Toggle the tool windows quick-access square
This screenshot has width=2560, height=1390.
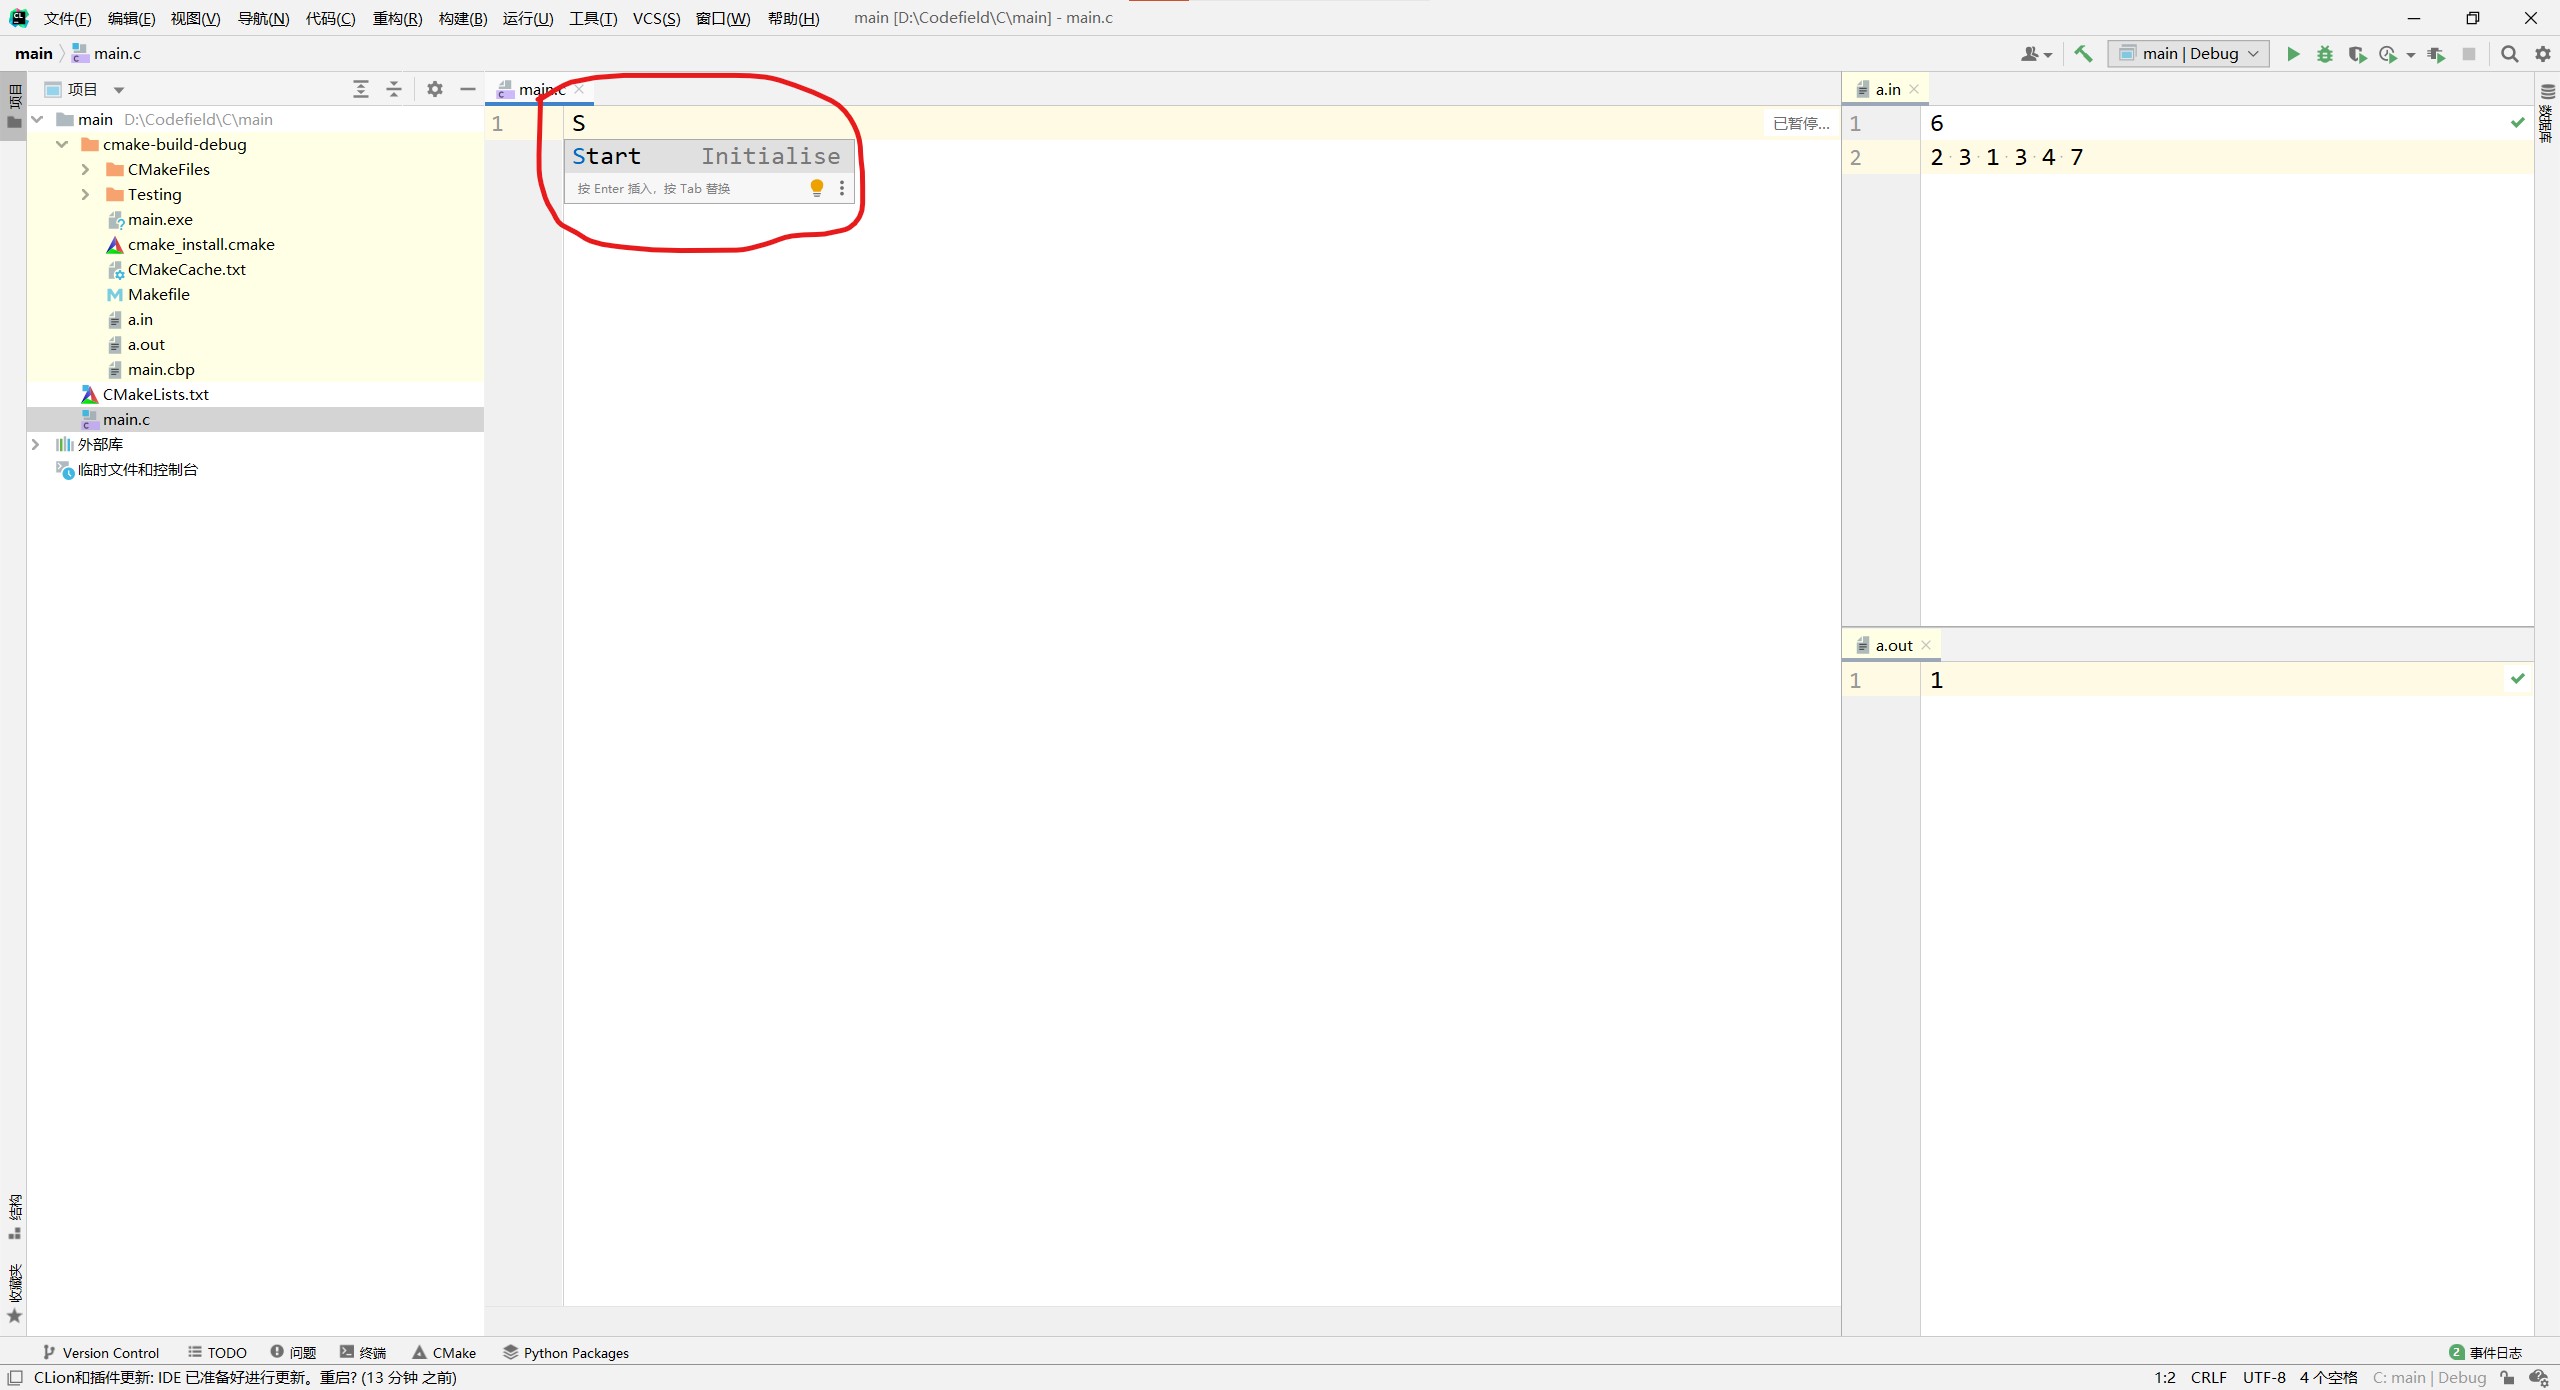pyautogui.click(x=15, y=1377)
